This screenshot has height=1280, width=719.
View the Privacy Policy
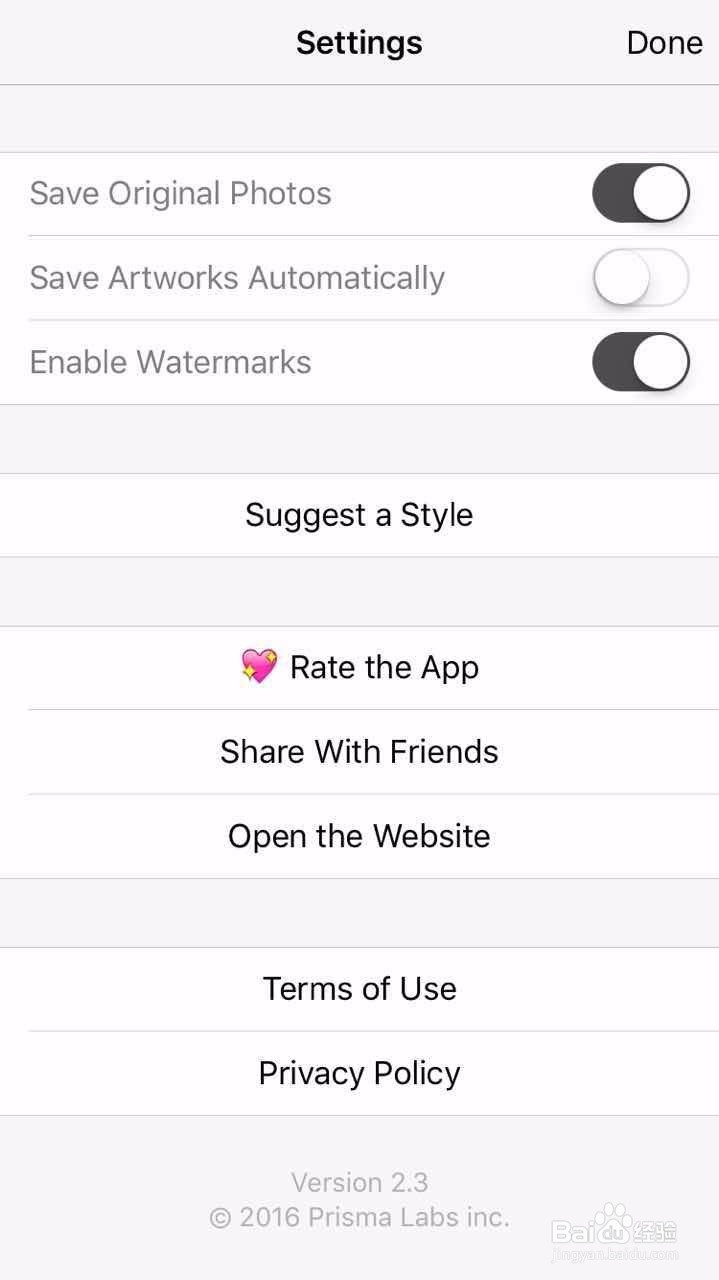359,1073
